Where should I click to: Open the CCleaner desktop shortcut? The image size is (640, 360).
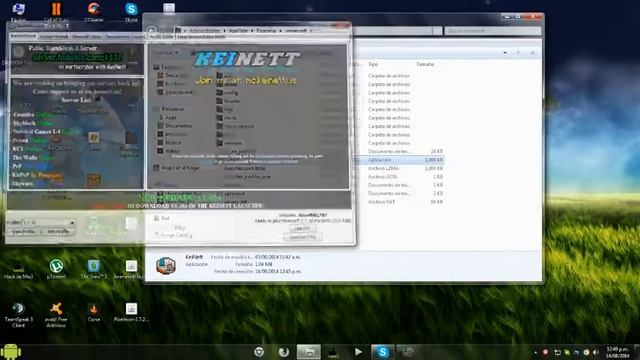pyautogui.click(x=93, y=11)
